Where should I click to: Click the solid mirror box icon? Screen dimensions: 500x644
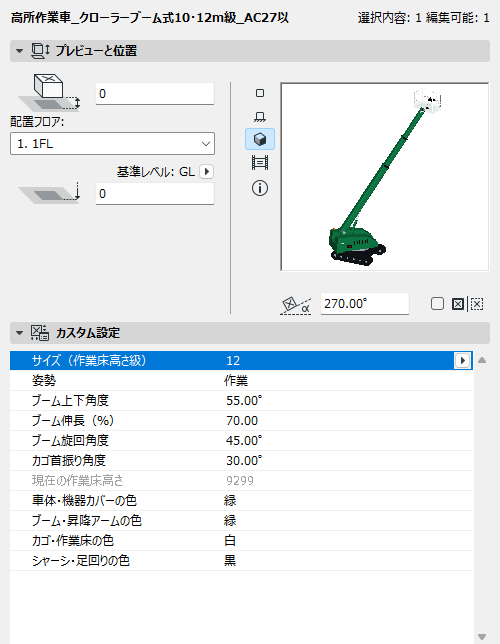coord(458,304)
